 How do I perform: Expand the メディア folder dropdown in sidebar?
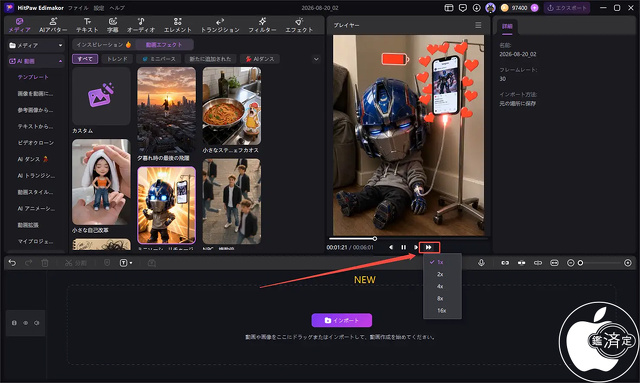[60, 45]
